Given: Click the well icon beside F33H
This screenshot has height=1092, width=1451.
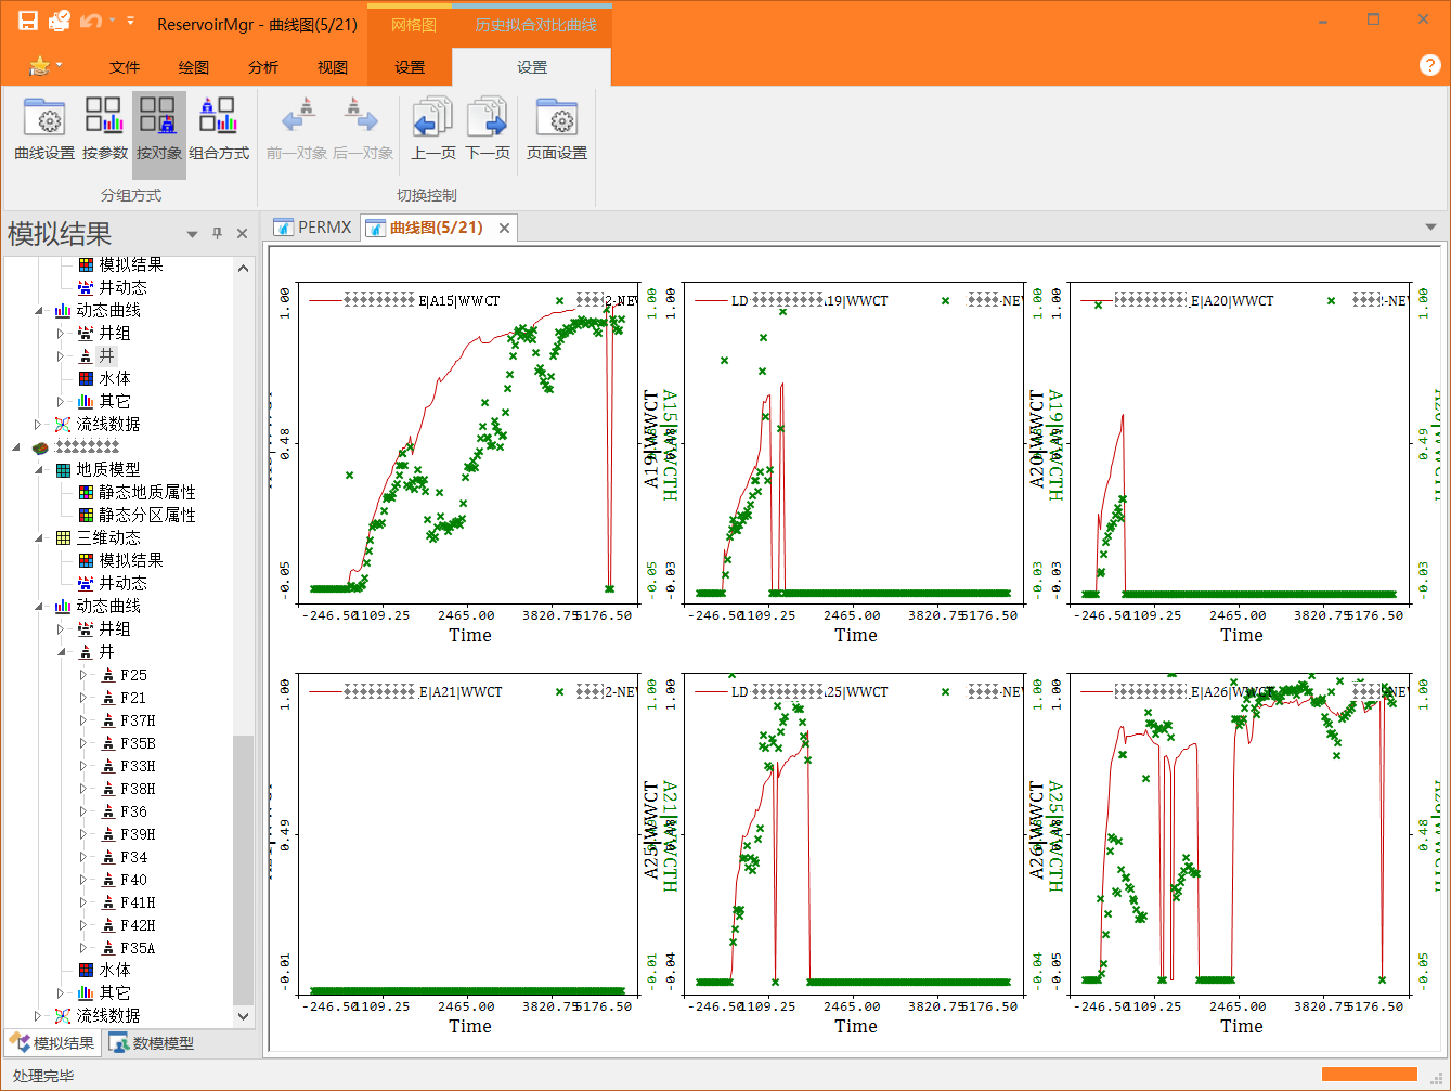Looking at the screenshot, I should (x=108, y=766).
